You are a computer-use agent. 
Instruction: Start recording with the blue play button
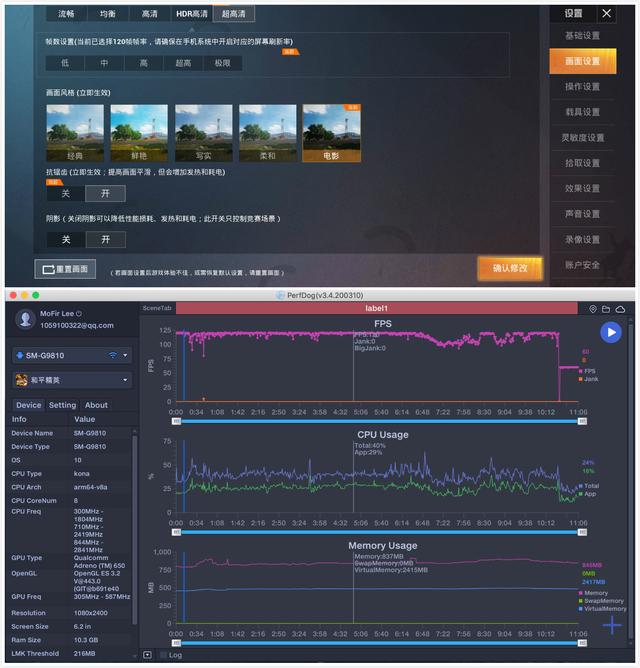[611, 332]
